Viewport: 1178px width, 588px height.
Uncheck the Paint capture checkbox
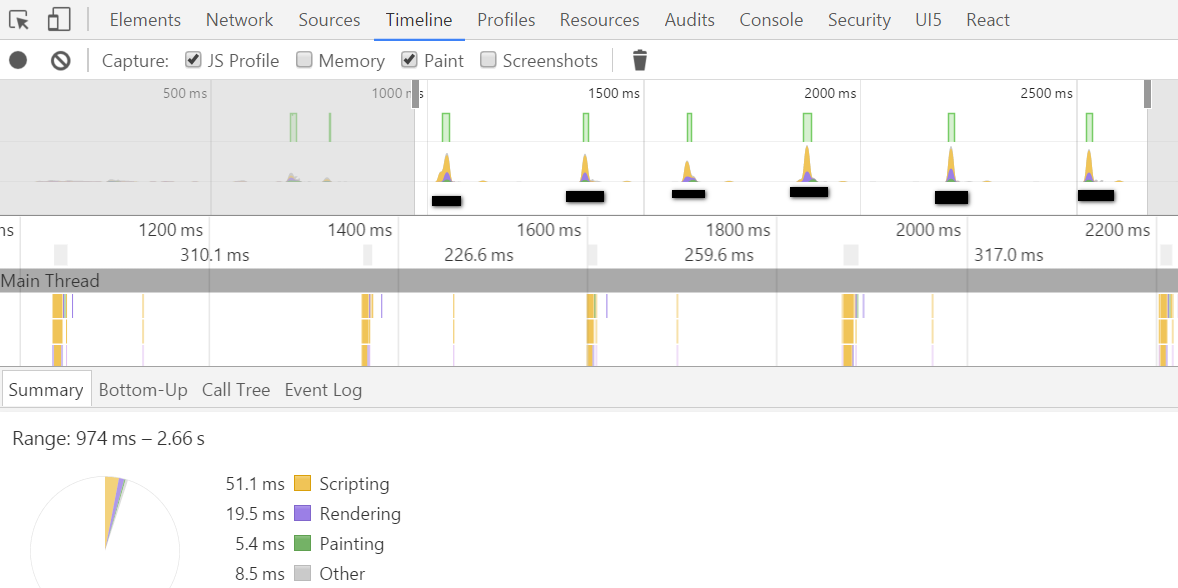409,59
